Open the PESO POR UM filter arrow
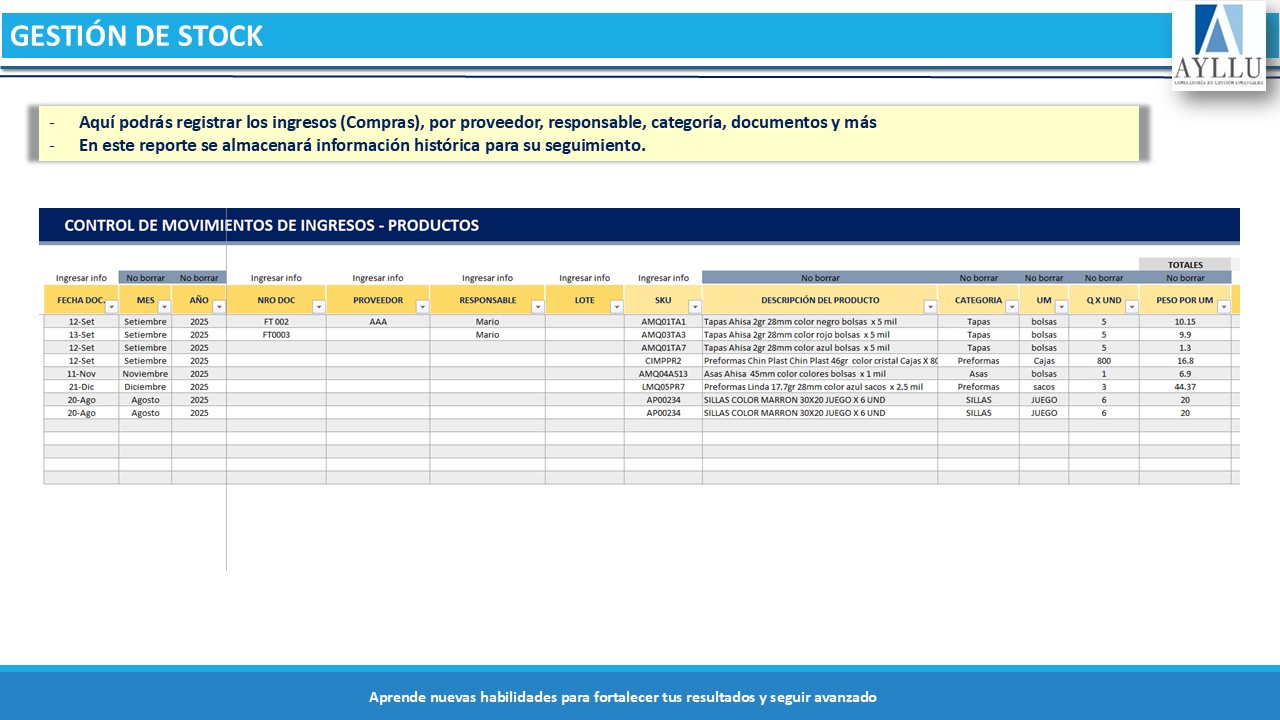Image resolution: width=1280 pixels, height=720 pixels. [x=1223, y=307]
